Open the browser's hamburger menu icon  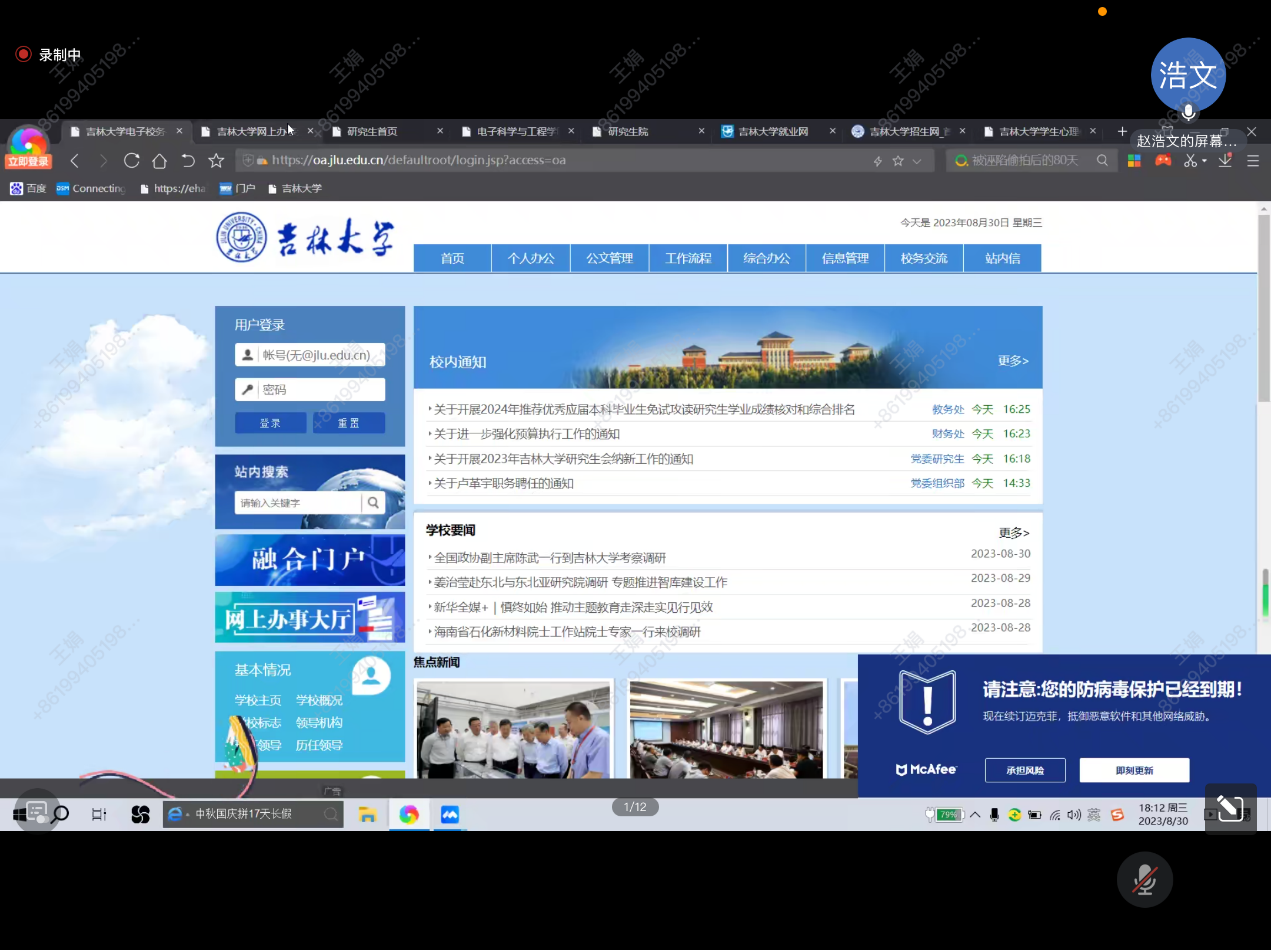1252,161
